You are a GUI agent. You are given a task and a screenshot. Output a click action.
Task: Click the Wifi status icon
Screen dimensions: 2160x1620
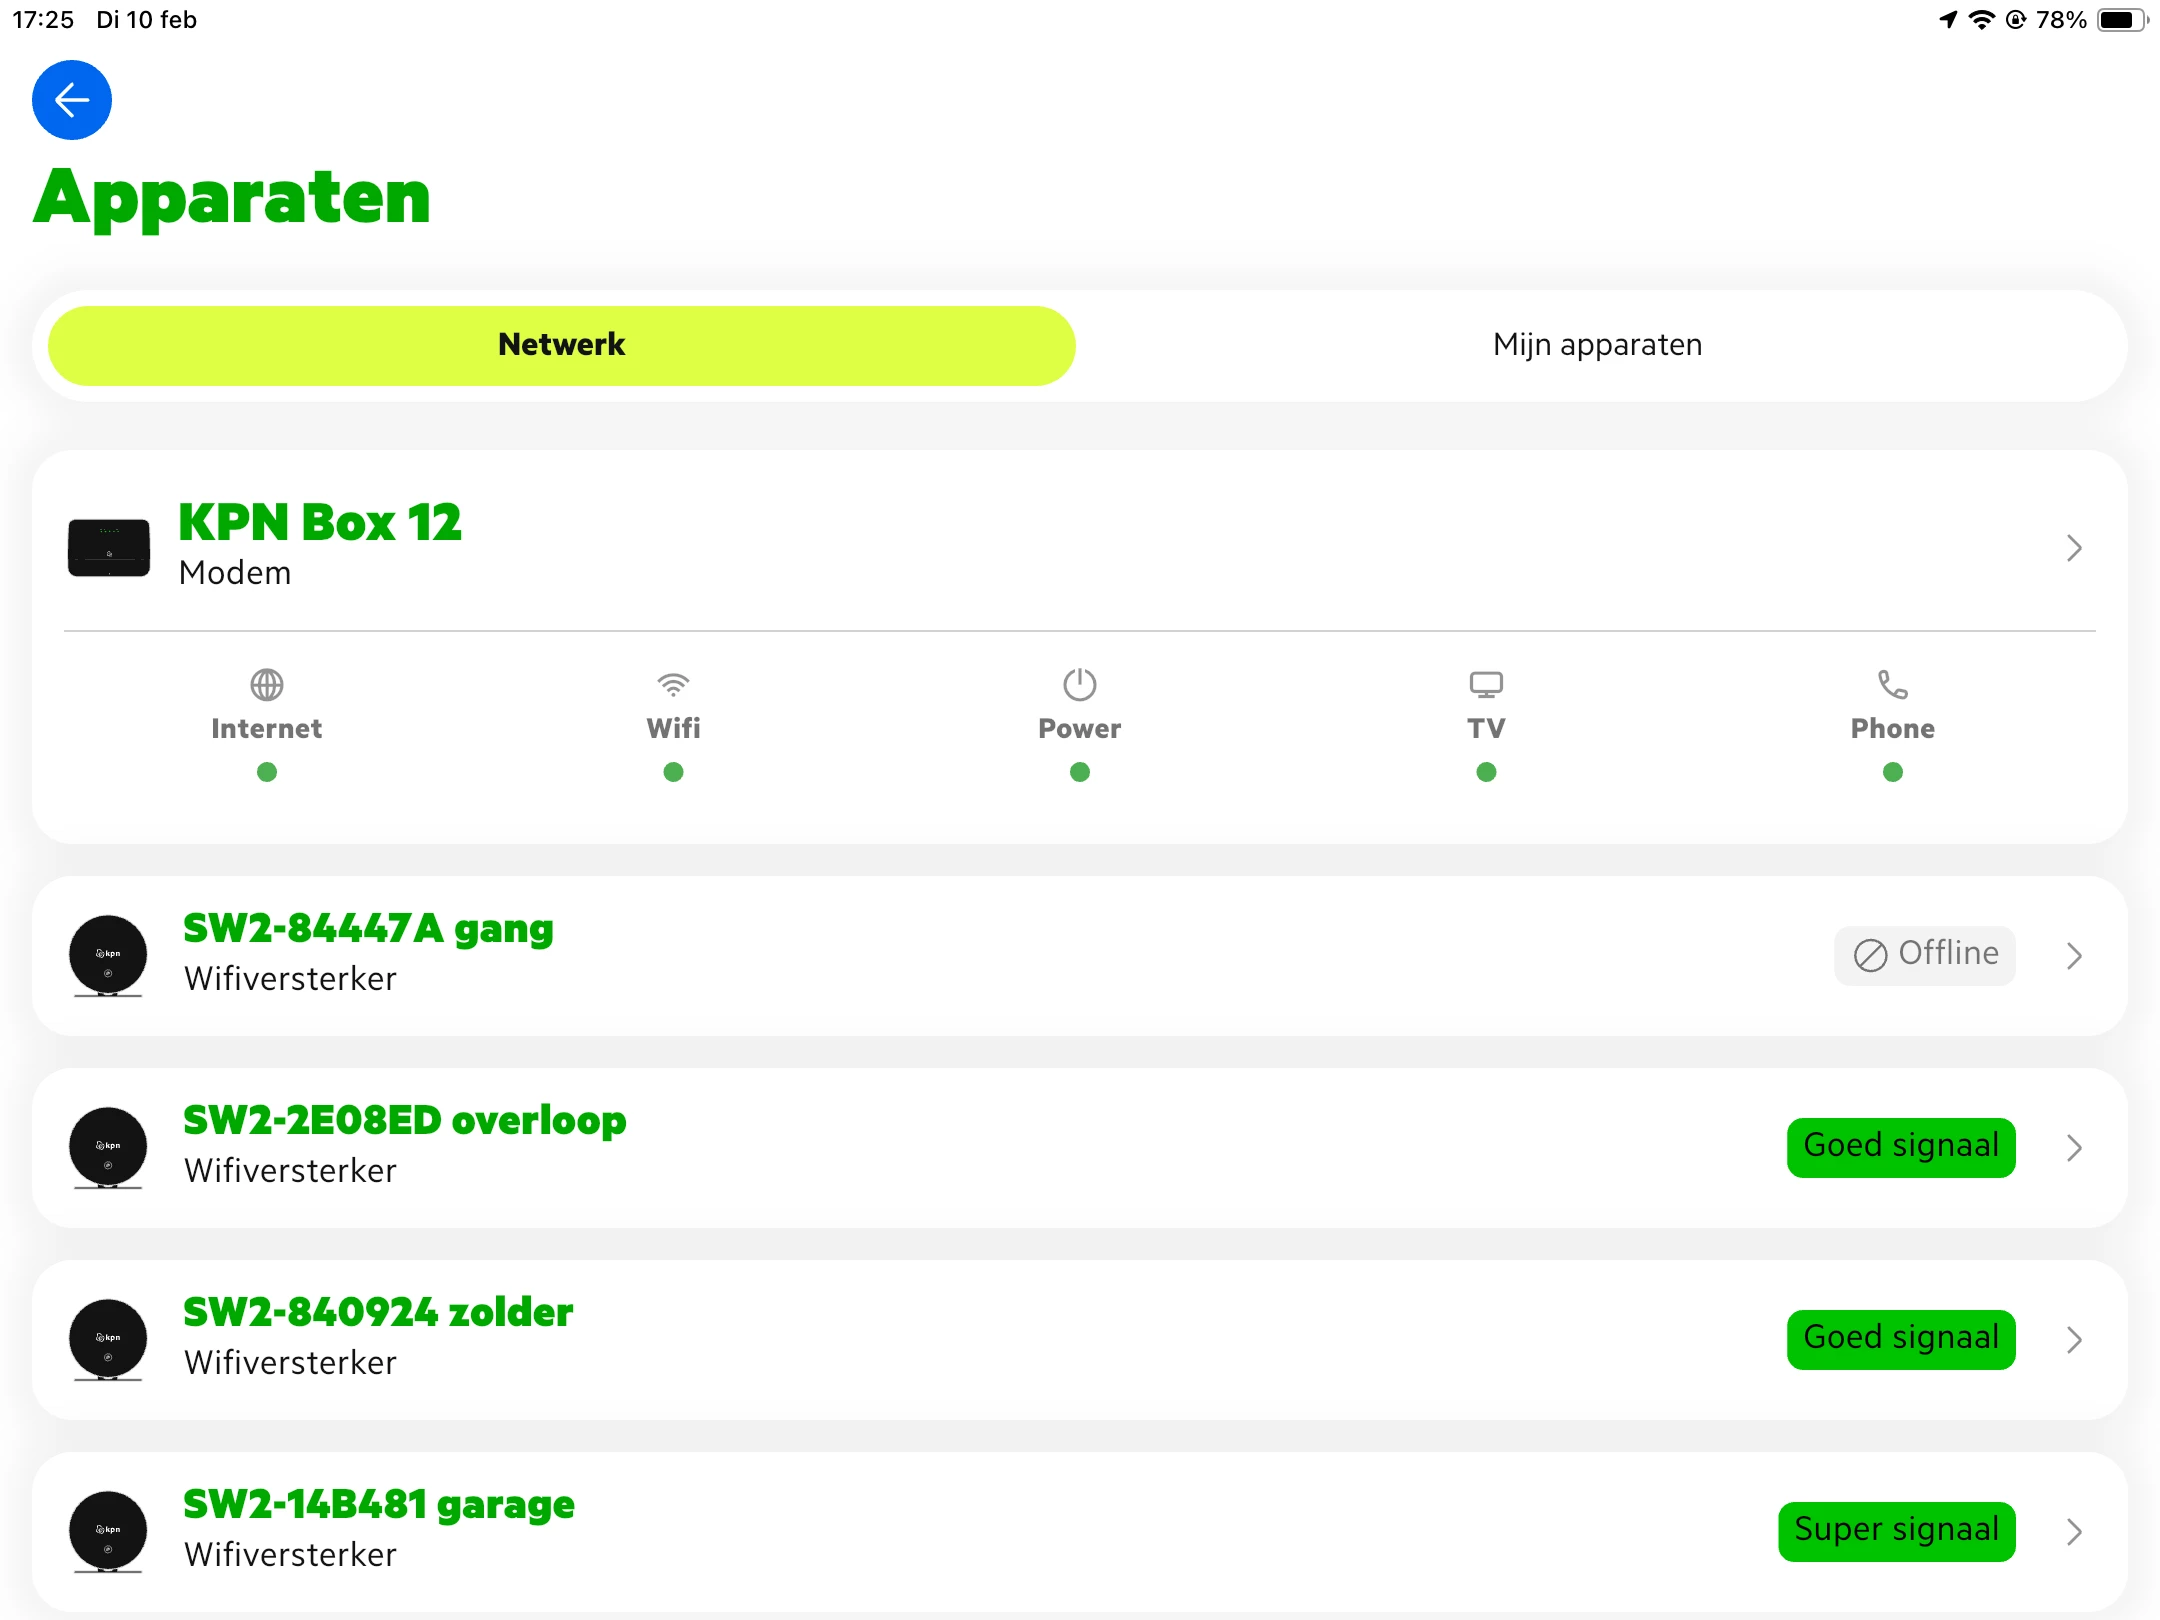(673, 685)
